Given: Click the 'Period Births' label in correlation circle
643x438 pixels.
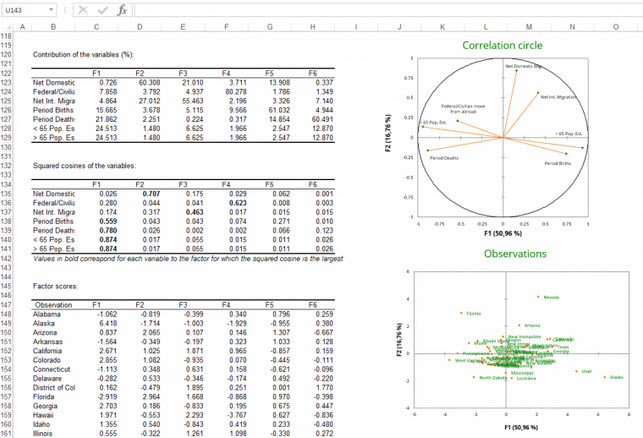Looking at the screenshot, I should click(x=558, y=162).
